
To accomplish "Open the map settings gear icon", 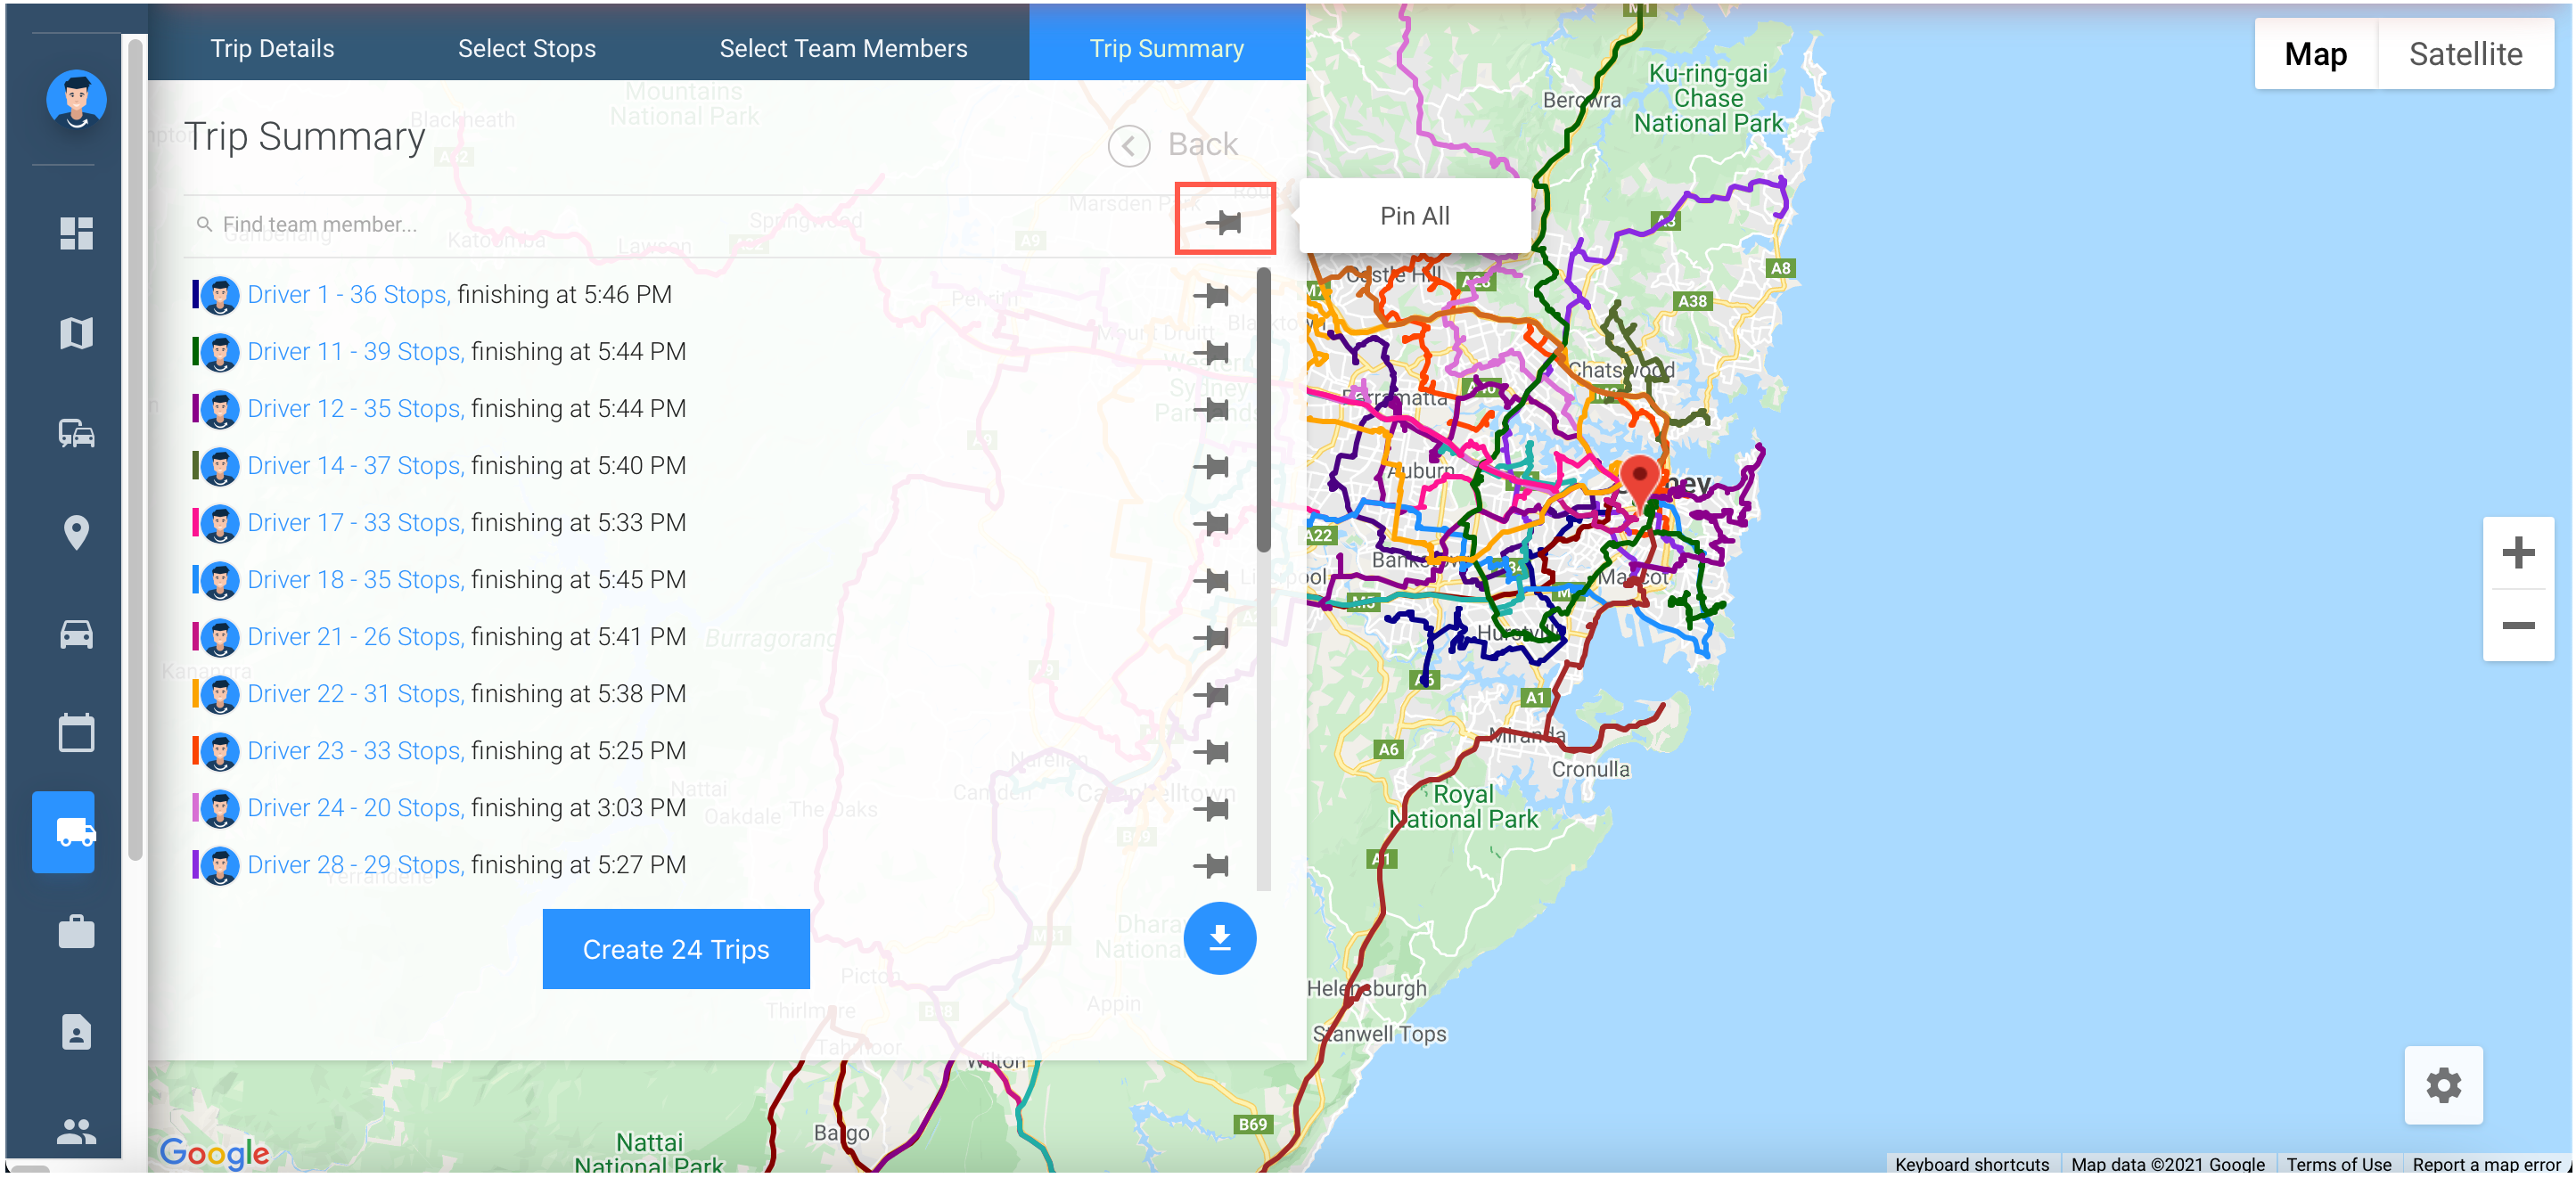I will click(x=2443, y=1085).
